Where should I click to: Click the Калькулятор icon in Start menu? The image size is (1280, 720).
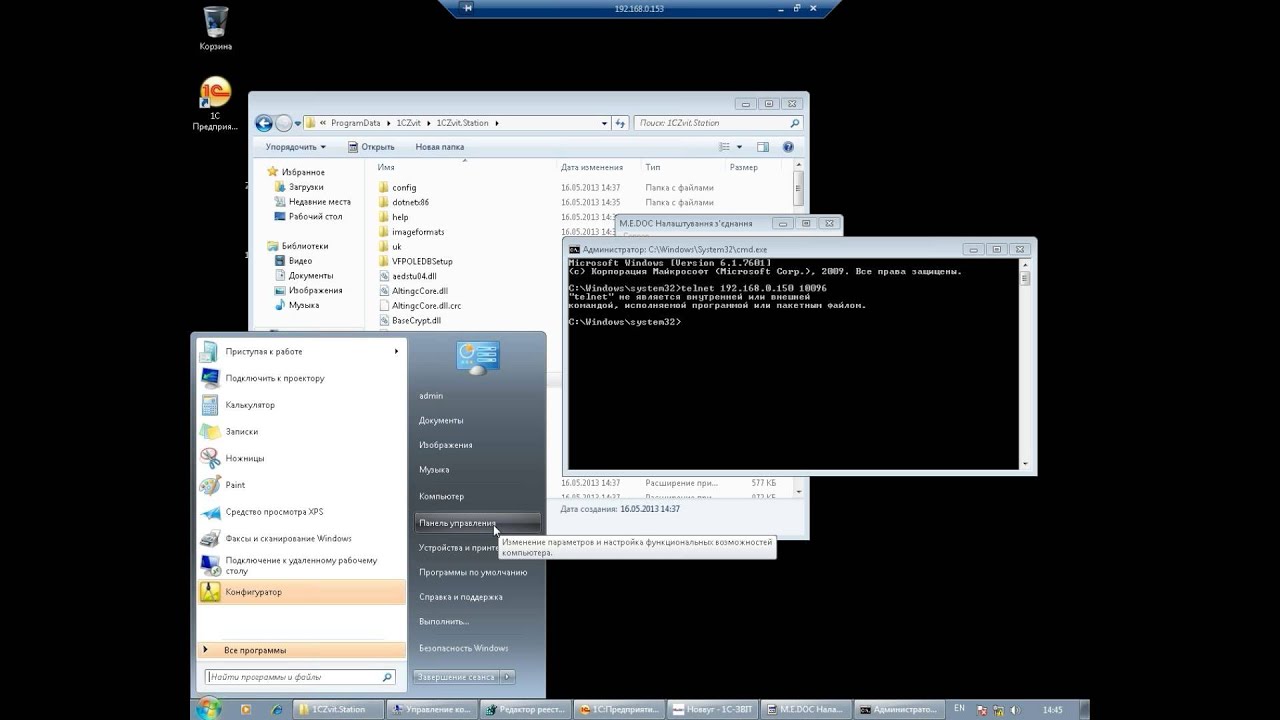pyautogui.click(x=209, y=405)
